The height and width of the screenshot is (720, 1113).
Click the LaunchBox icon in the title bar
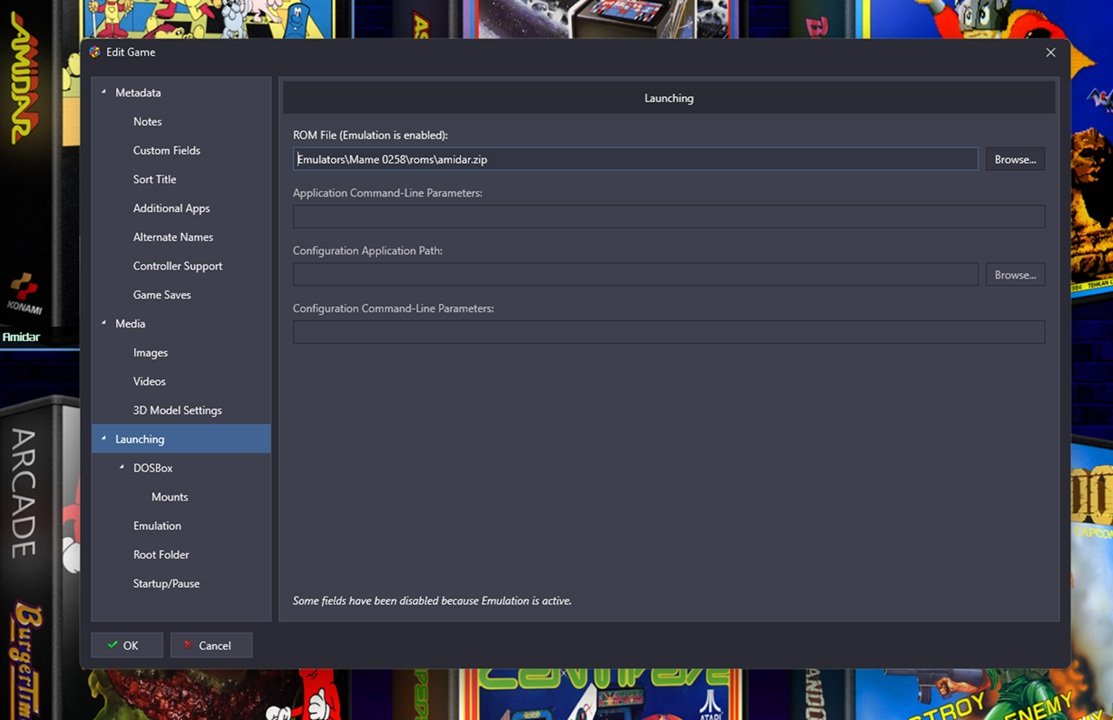tap(95, 52)
